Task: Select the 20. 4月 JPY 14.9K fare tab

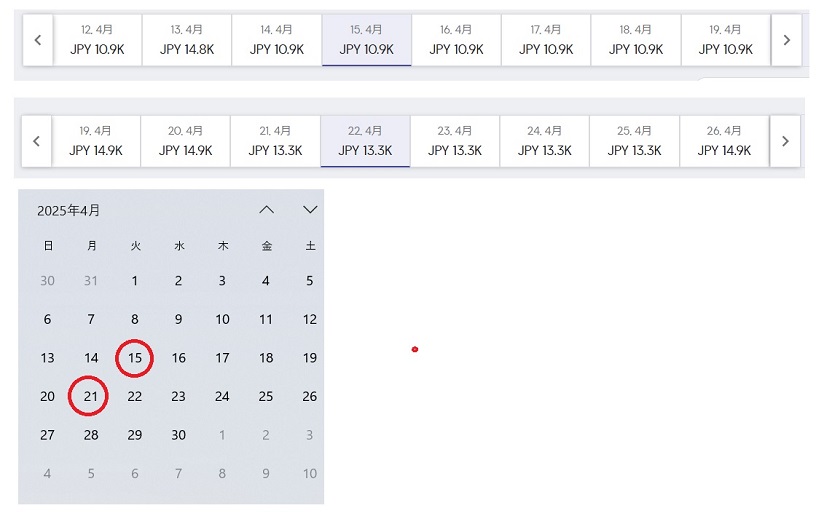Action: tap(185, 141)
